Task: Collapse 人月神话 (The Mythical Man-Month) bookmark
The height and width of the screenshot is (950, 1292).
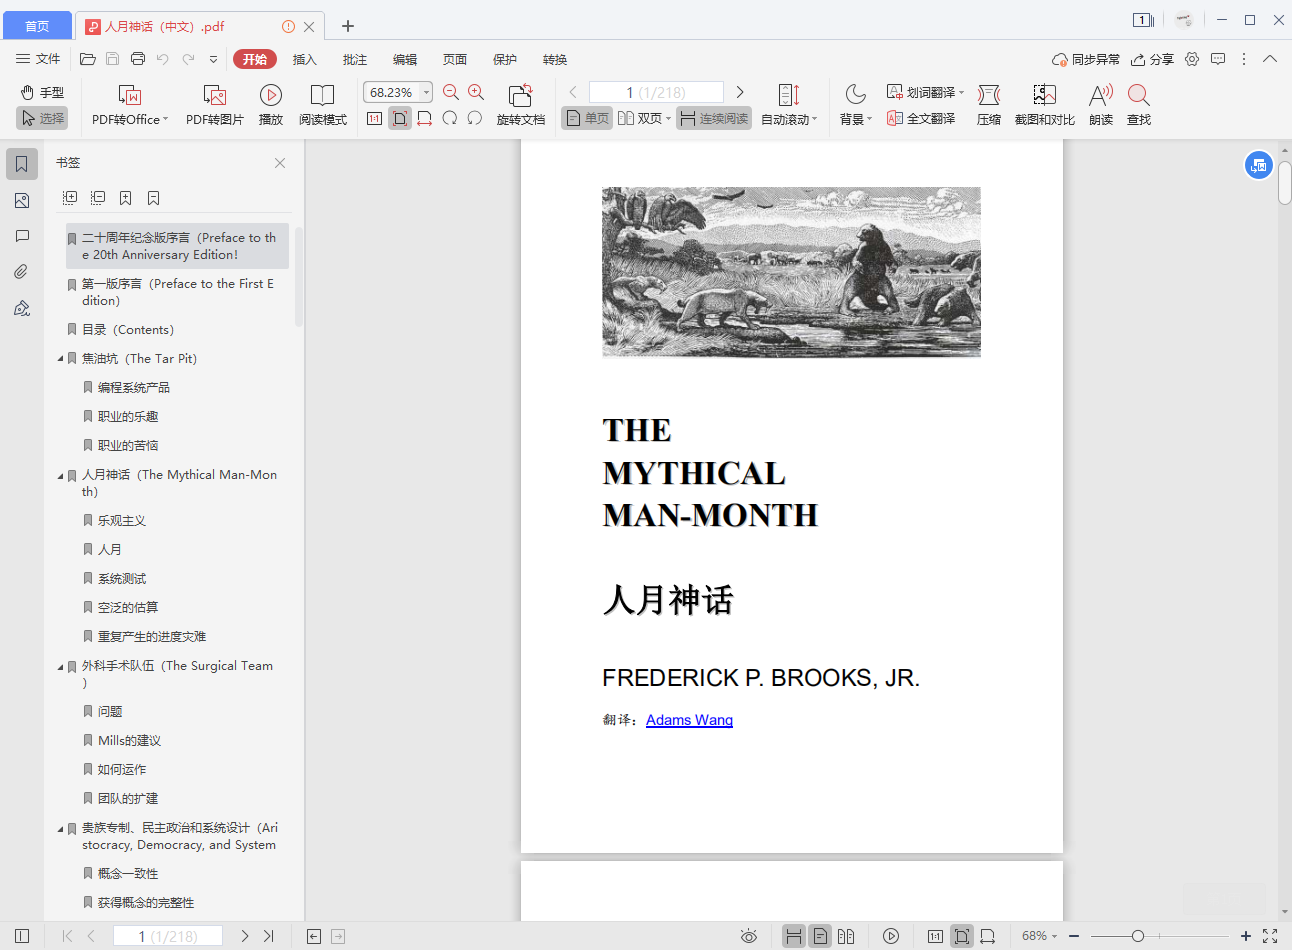Action: pos(60,475)
